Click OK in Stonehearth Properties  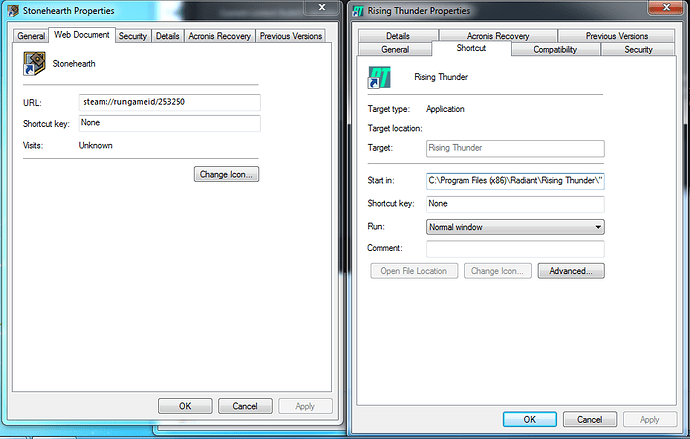tap(185, 406)
